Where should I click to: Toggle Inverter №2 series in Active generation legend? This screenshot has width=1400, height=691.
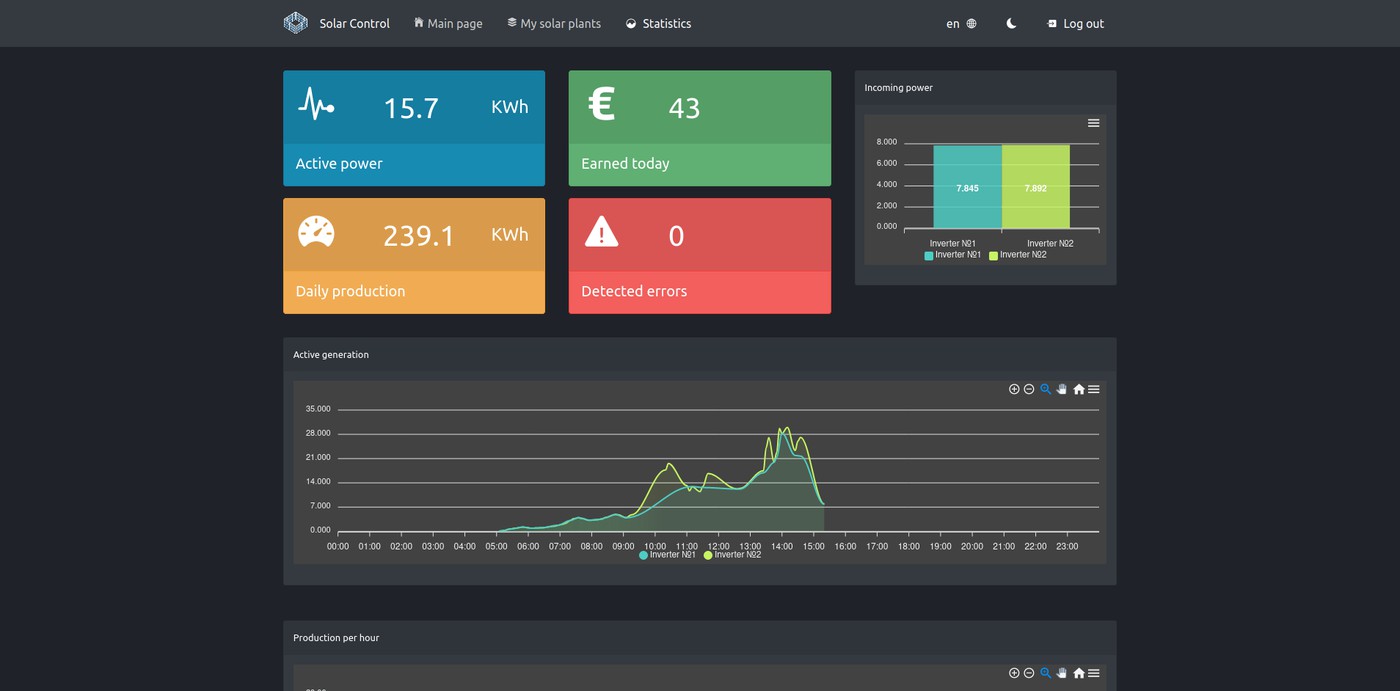coord(732,555)
